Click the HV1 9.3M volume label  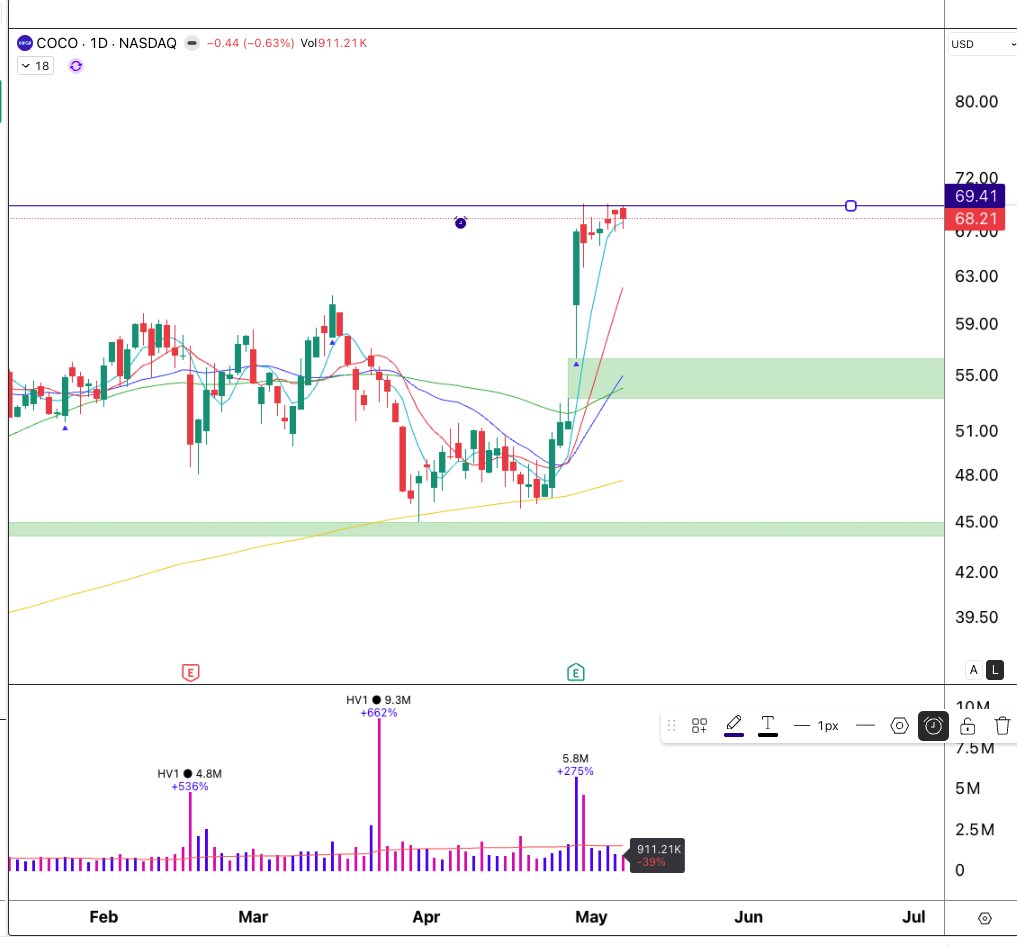pos(378,700)
